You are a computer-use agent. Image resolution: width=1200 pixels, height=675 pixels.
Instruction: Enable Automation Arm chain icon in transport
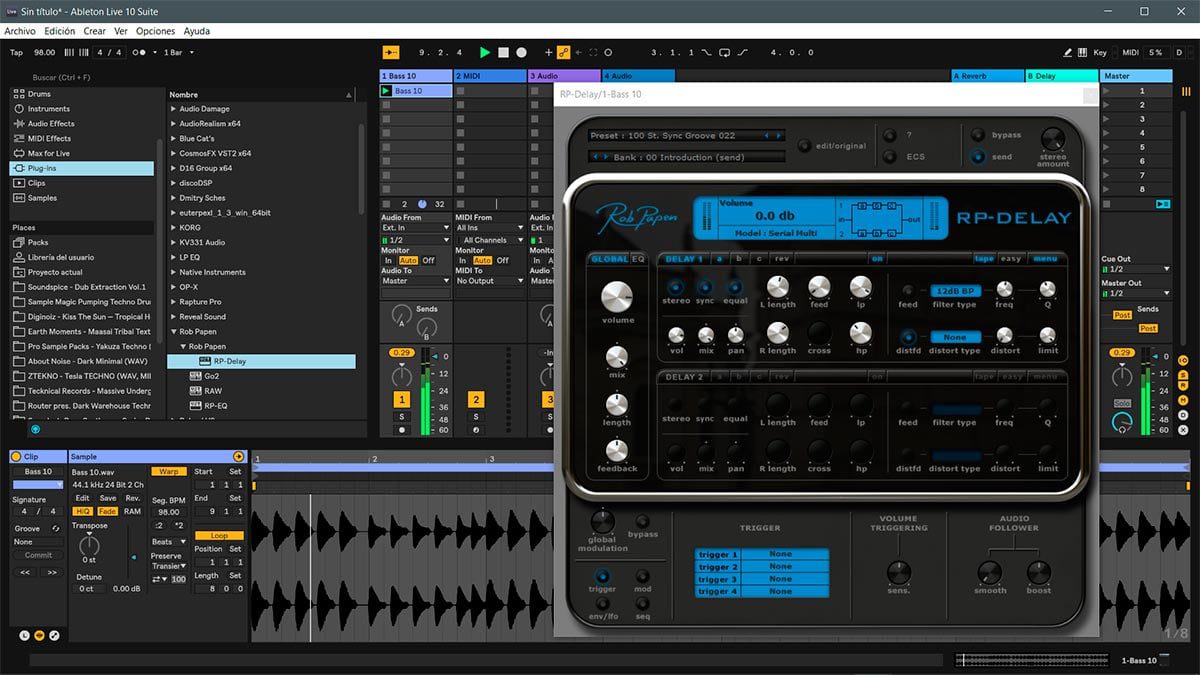pyautogui.click(x=563, y=52)
